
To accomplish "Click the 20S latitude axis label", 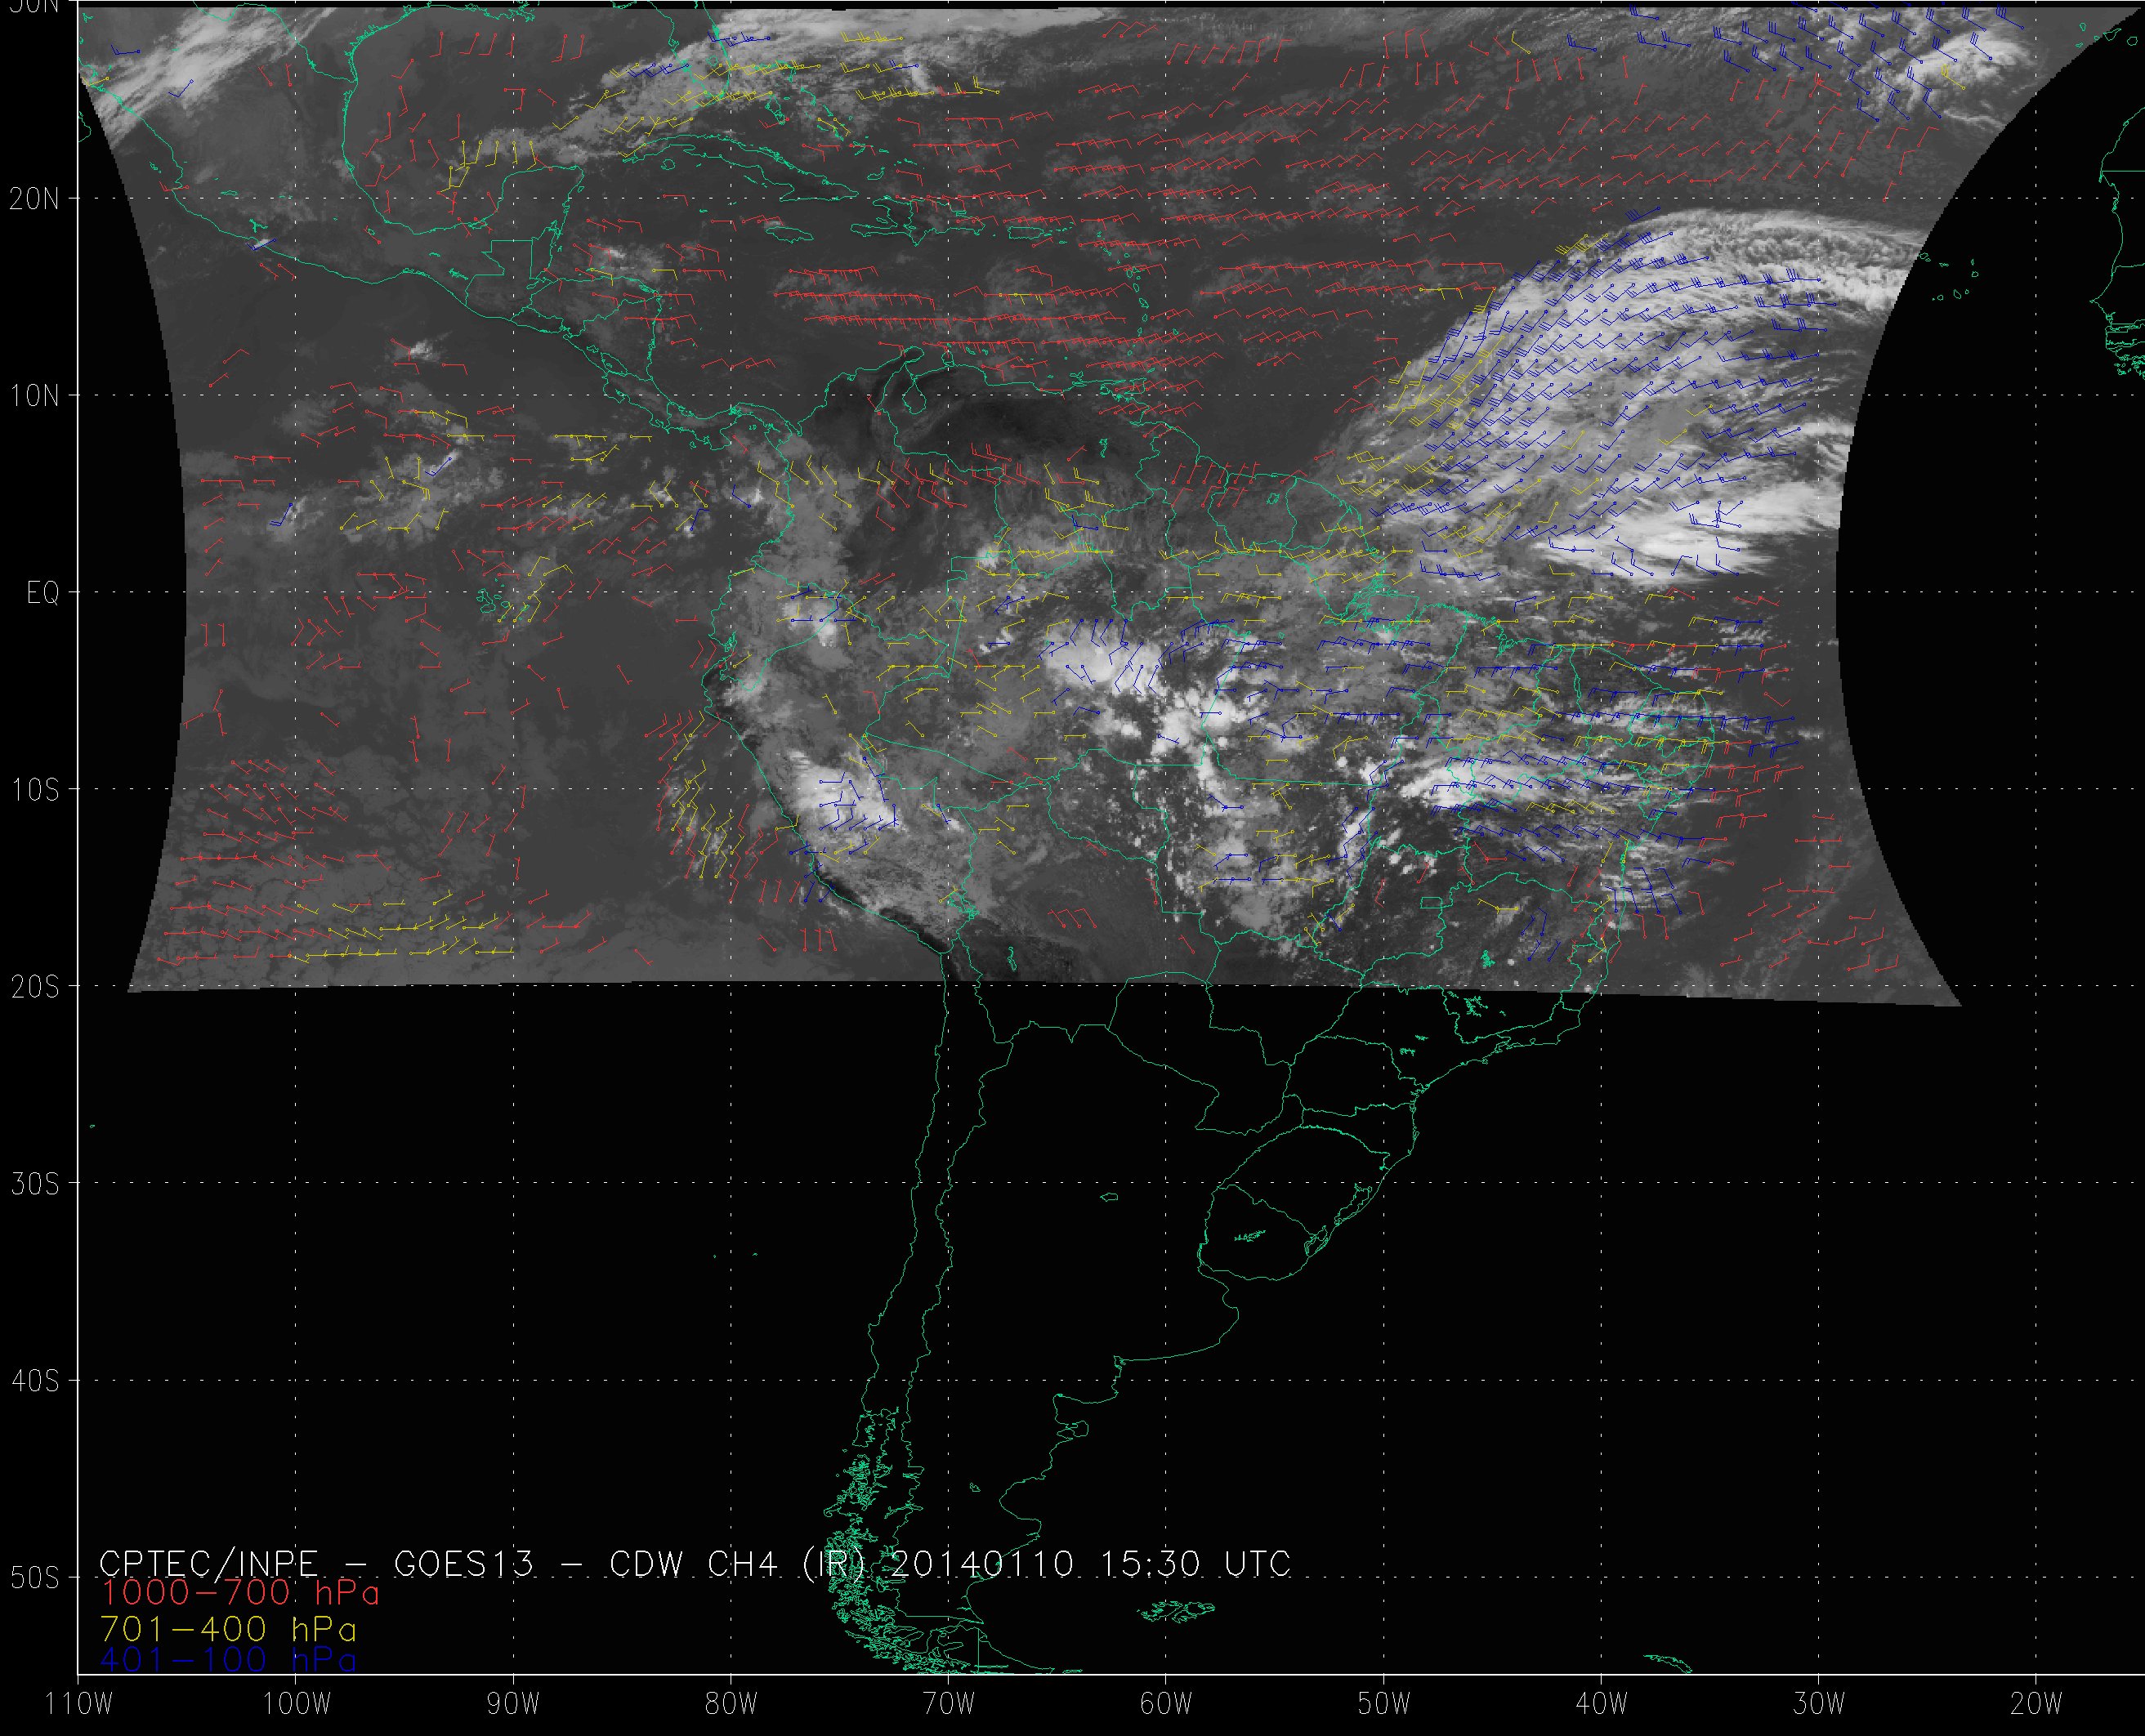I will [x=34, y=987].
